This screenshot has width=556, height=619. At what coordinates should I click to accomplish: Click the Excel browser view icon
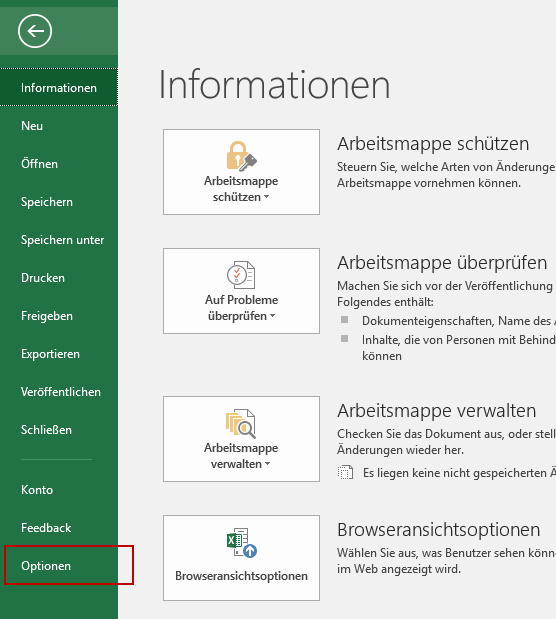pos(242,542)
